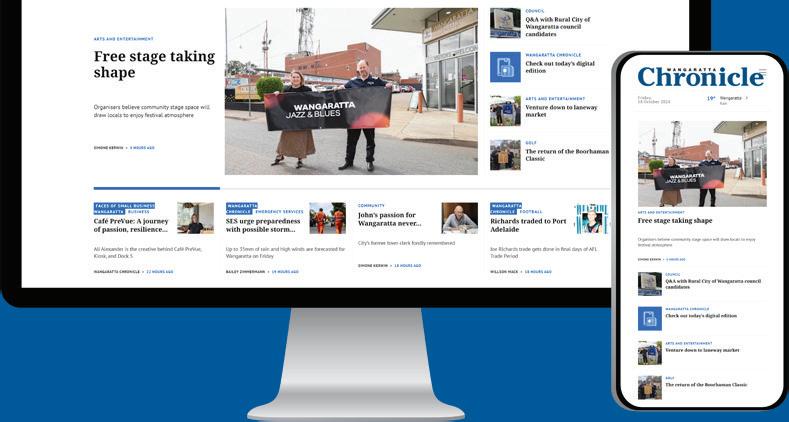Open the council candidates Q&A article on the phone
Viewport: 789px width, 422px height.
713,284
